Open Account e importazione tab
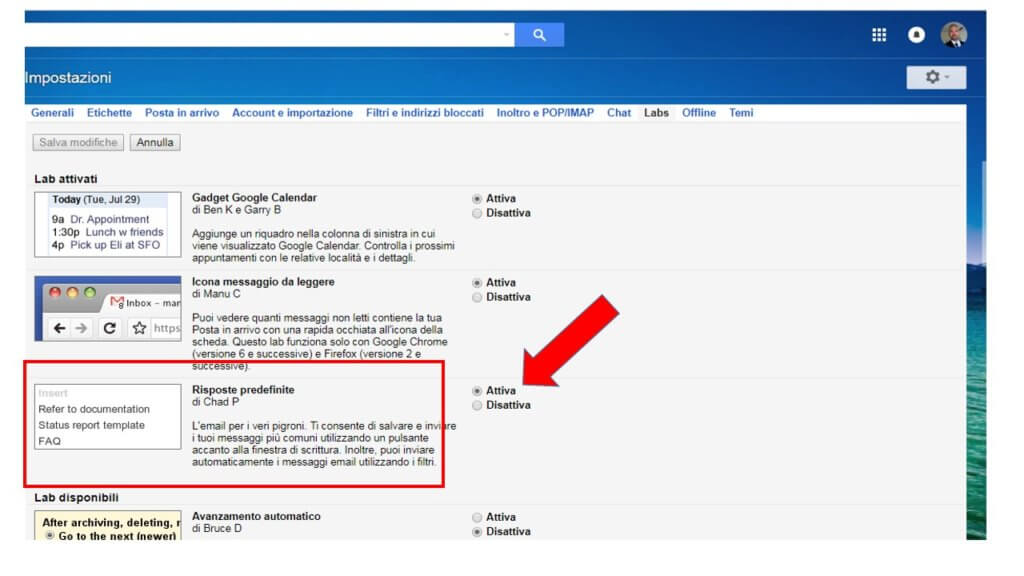Viewport: 1024px width, 576px height. coord(292,112)
